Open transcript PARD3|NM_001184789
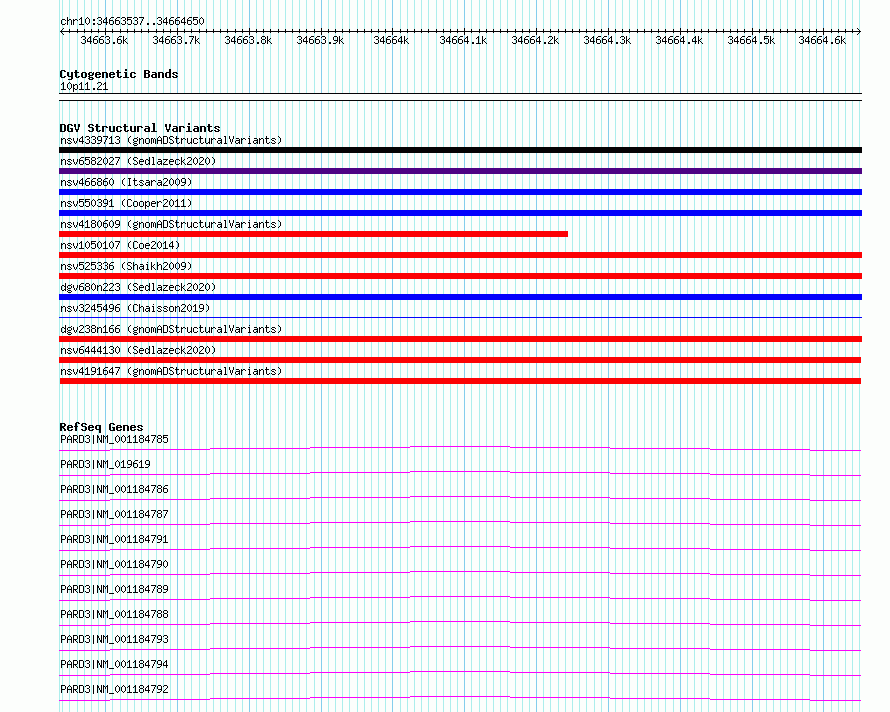Screen dimensions: 890x712 coord(114,589)
